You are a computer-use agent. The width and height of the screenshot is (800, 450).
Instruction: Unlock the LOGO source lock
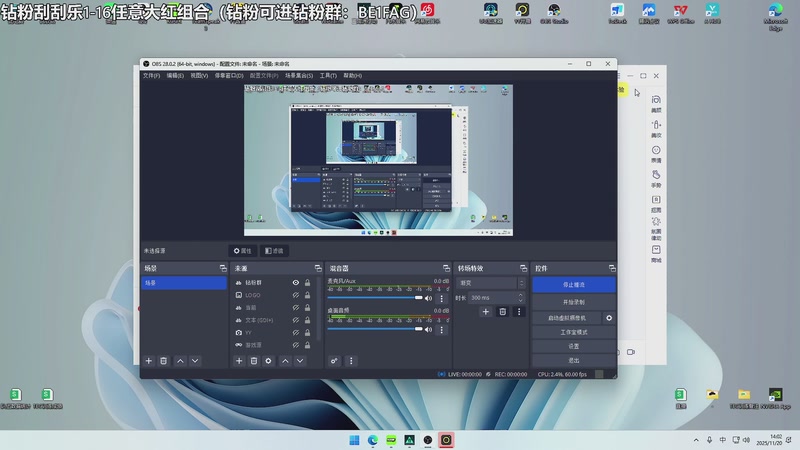307,295
